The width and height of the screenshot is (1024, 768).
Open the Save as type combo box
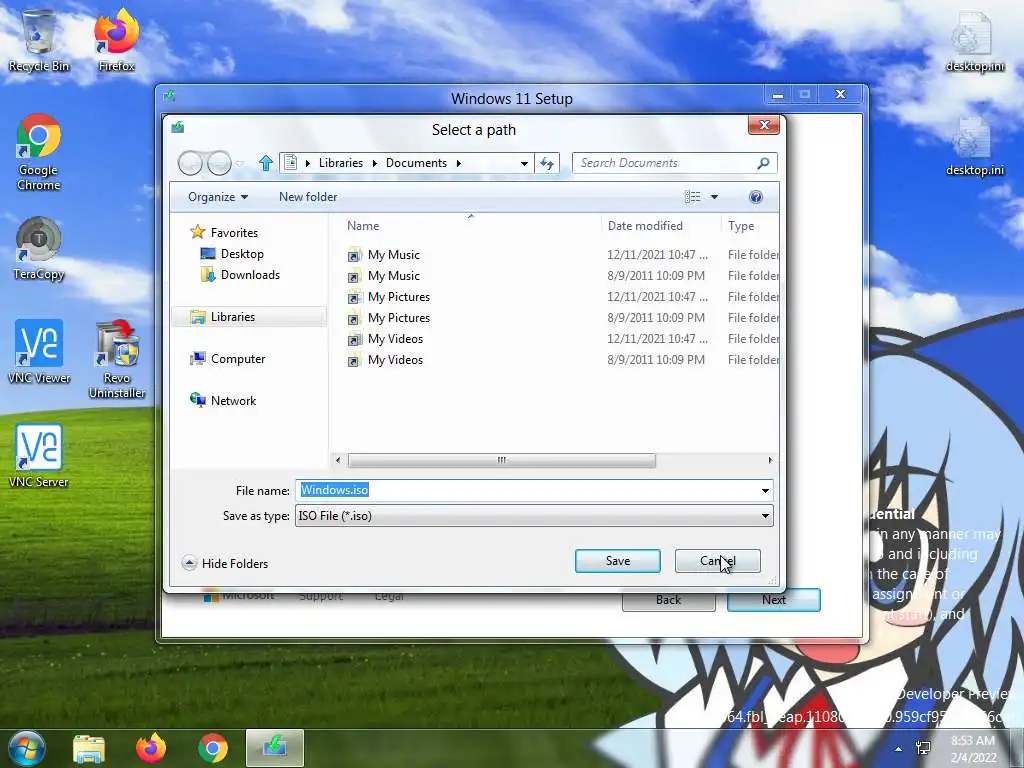tap(534, 516)
